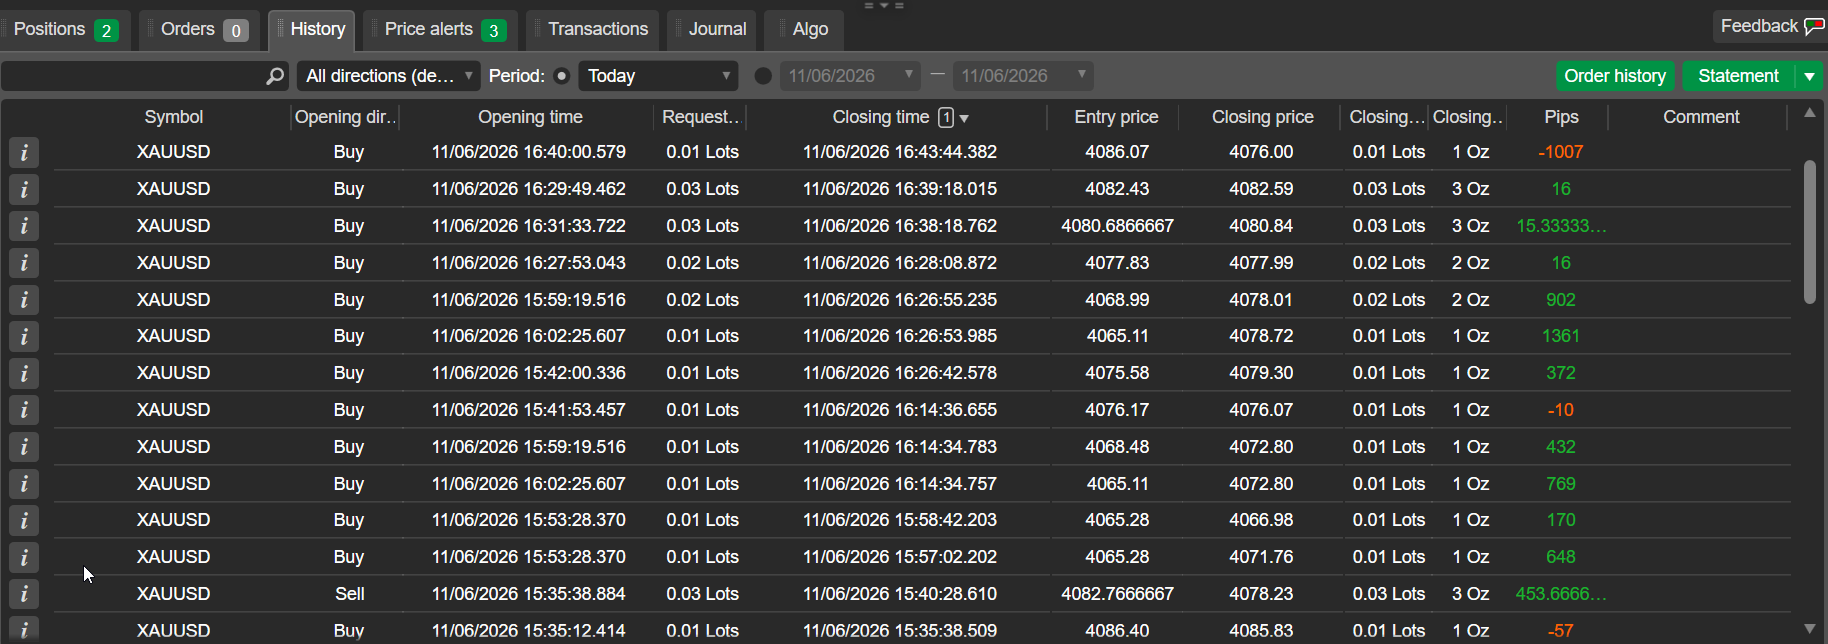
Task: Click the Sell direction cell
Action: [x=349, y=594]
